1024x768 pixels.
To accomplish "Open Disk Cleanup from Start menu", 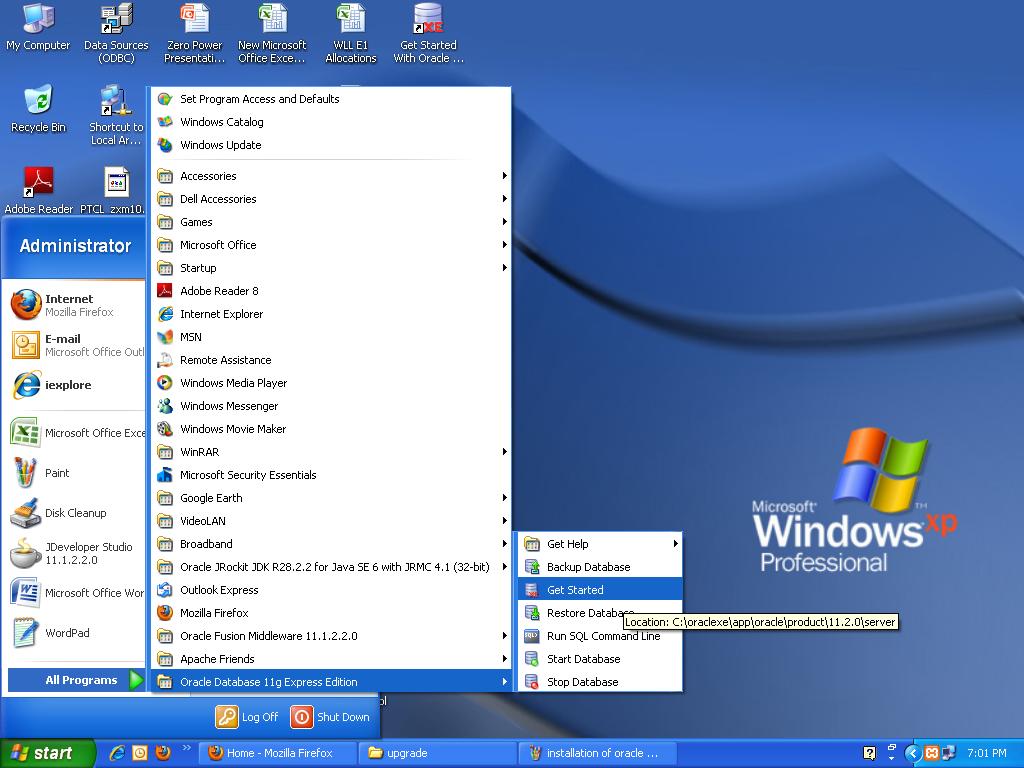I will point(74,513).
